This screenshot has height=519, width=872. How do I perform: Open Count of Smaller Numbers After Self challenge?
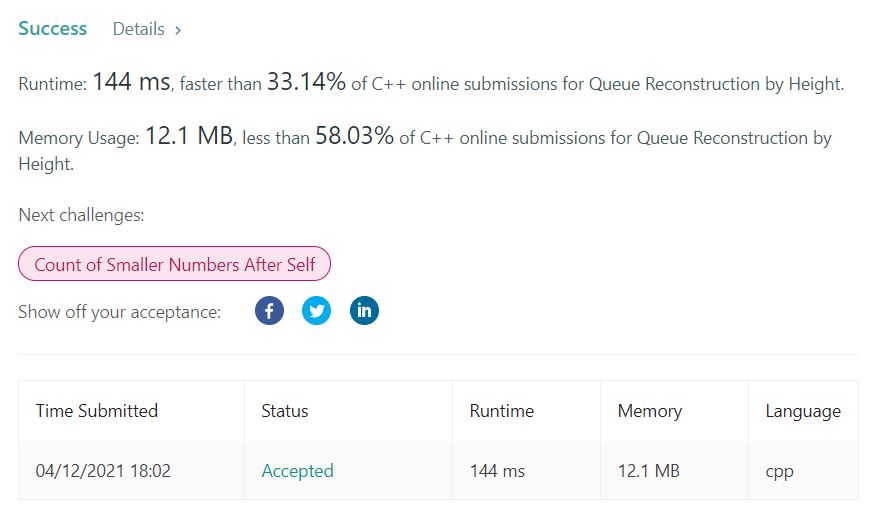[x=174, y=265]
